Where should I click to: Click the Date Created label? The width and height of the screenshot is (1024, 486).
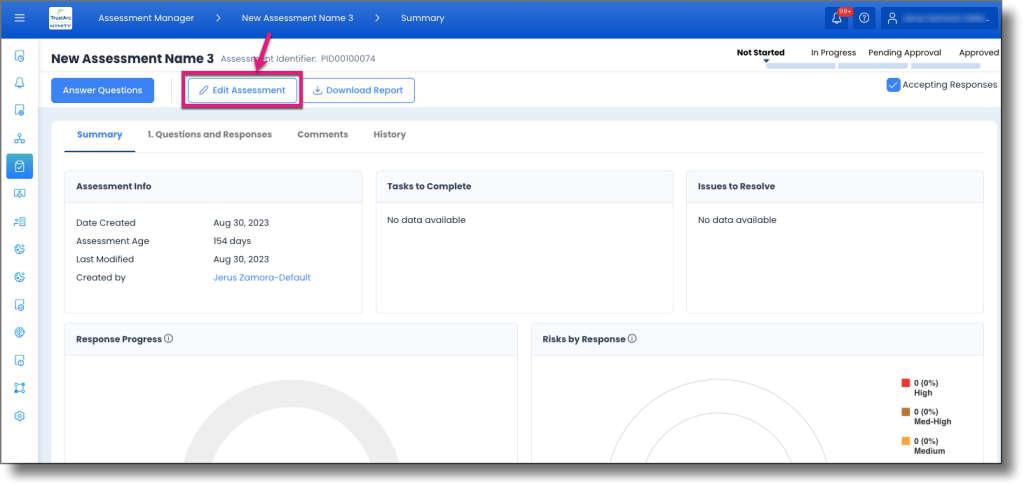pos(106,223)
